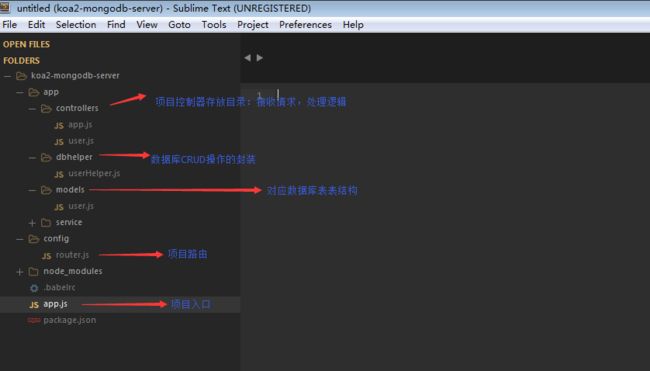Collapse the dbhelper folder
The image size is (650, 371).
[x=32, y=158]
